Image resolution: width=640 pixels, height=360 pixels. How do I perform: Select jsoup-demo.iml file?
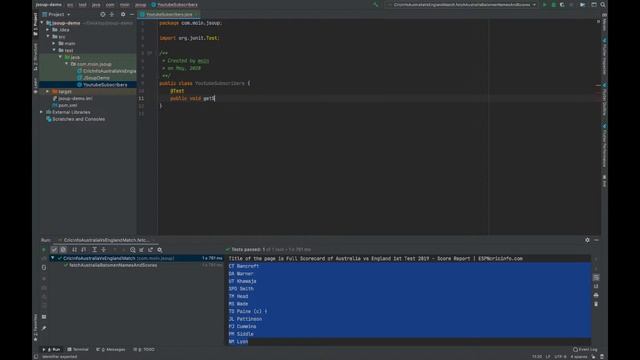(x=72, y=98)
